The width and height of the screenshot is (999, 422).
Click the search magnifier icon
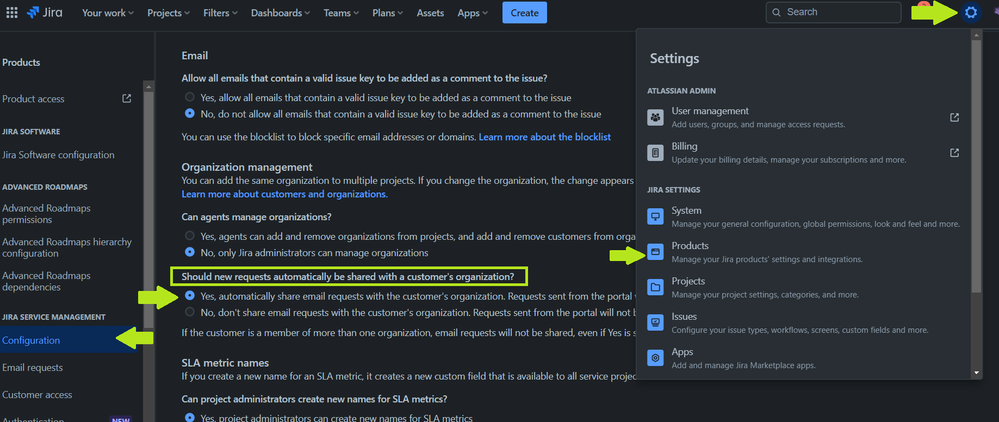coord(776,12)
